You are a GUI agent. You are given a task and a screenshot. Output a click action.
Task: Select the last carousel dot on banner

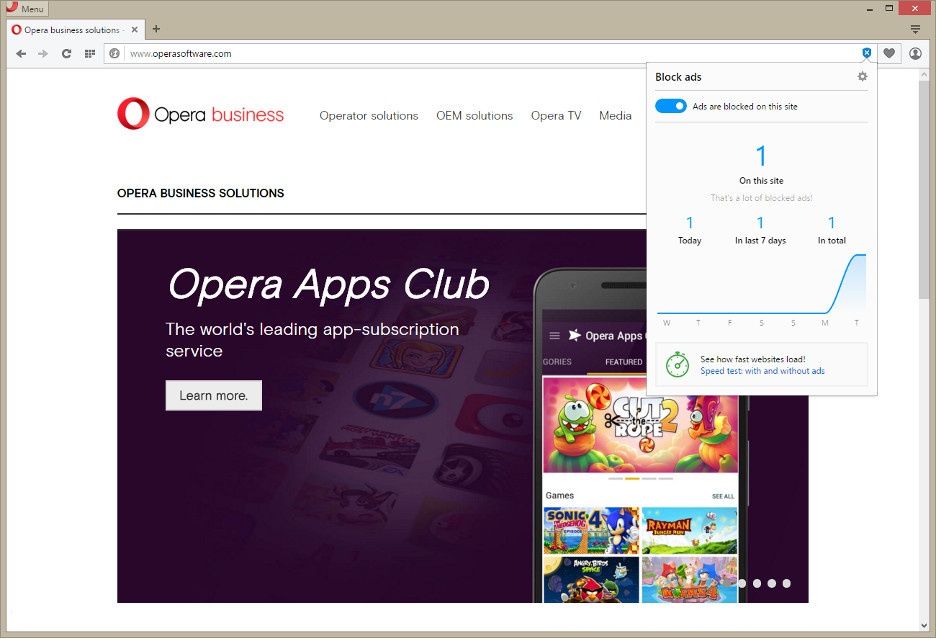pos(787,583)
